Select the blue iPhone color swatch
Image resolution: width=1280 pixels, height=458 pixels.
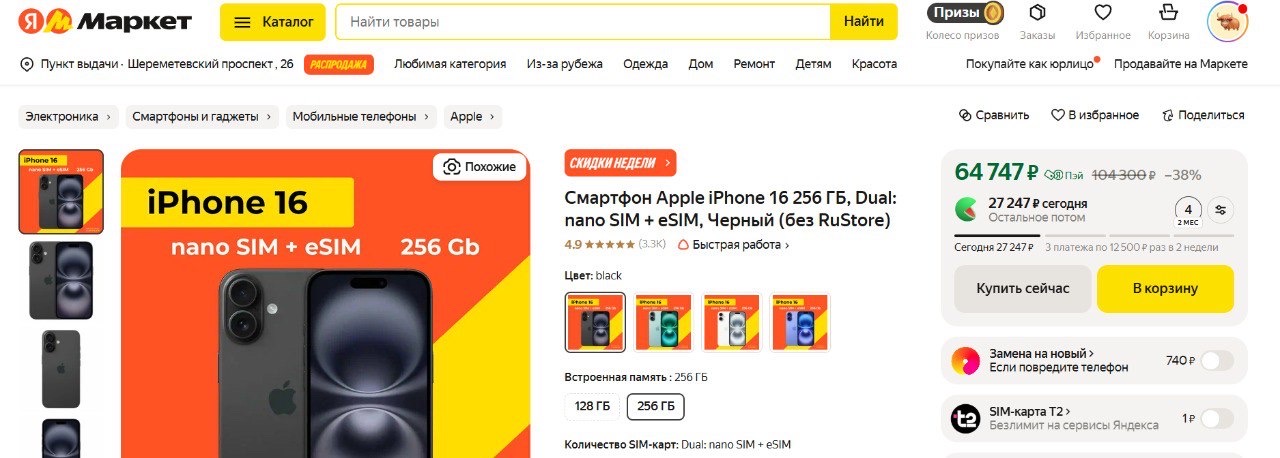click(x=799, y=322)
